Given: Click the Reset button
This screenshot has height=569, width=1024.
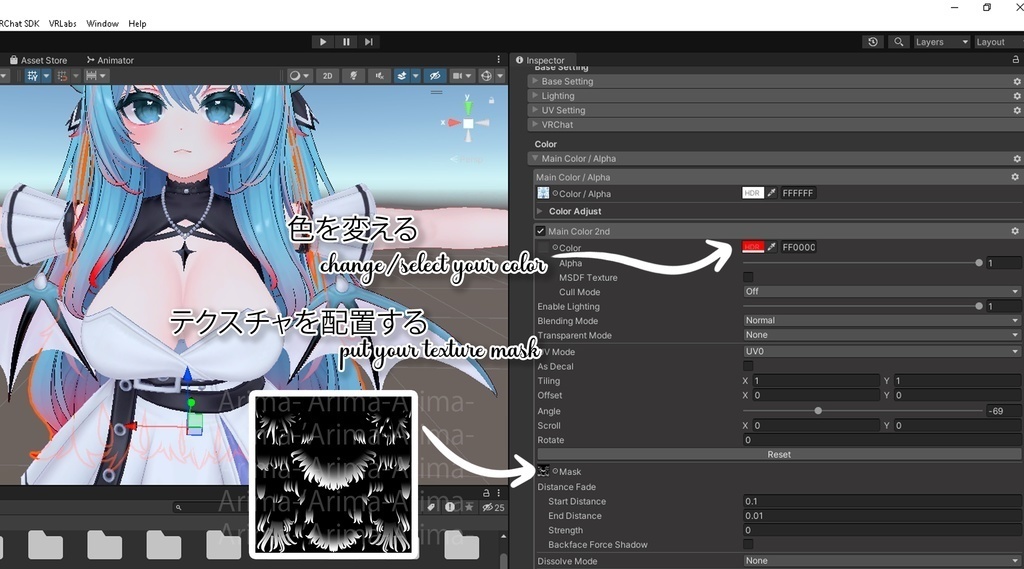Looking at the screenshot, I should 779,454.
